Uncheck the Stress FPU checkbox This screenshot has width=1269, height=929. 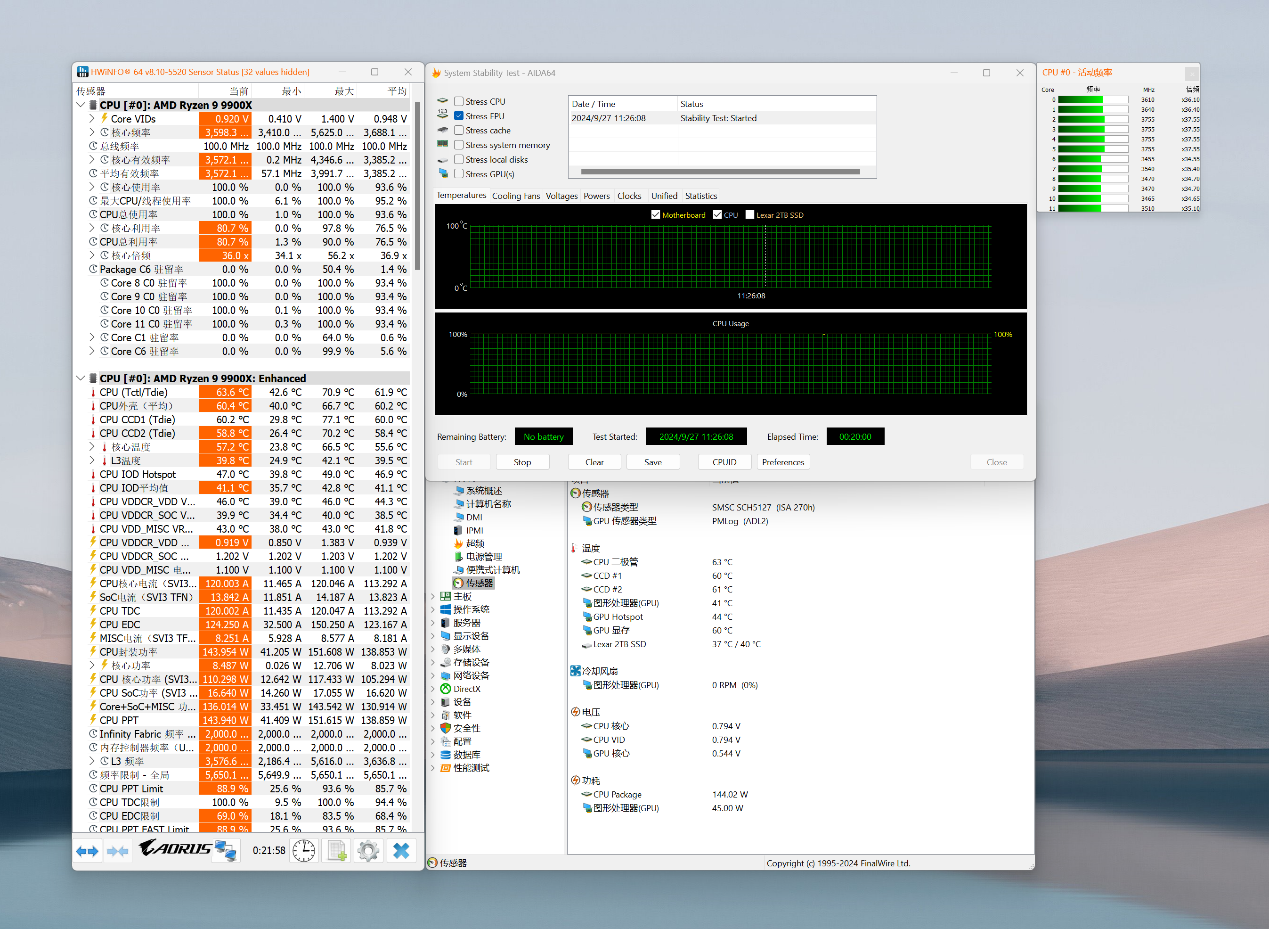pos(459,116)
